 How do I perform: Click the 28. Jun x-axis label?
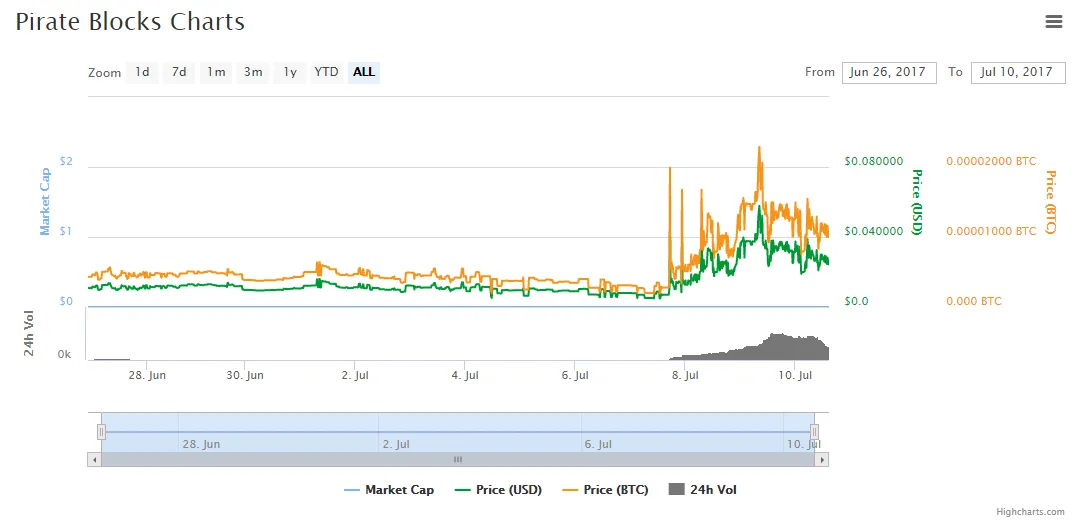click(147, 376)
